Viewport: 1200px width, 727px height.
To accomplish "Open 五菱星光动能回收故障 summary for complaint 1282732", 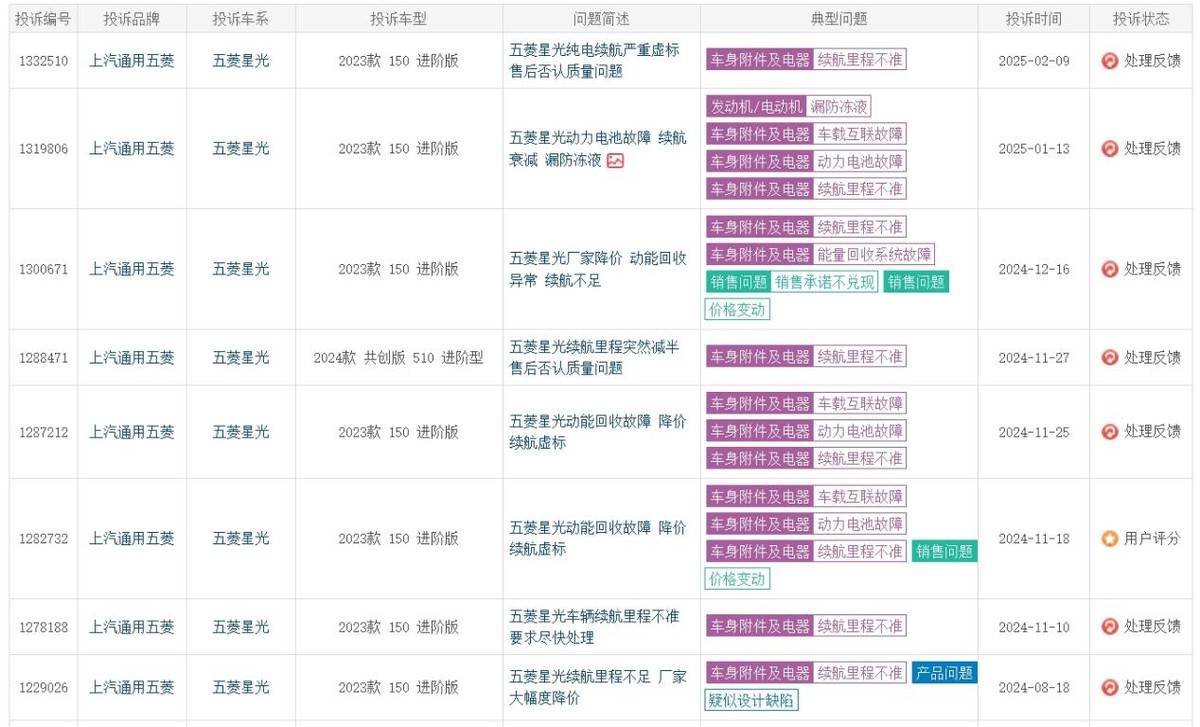I will 597,538.
